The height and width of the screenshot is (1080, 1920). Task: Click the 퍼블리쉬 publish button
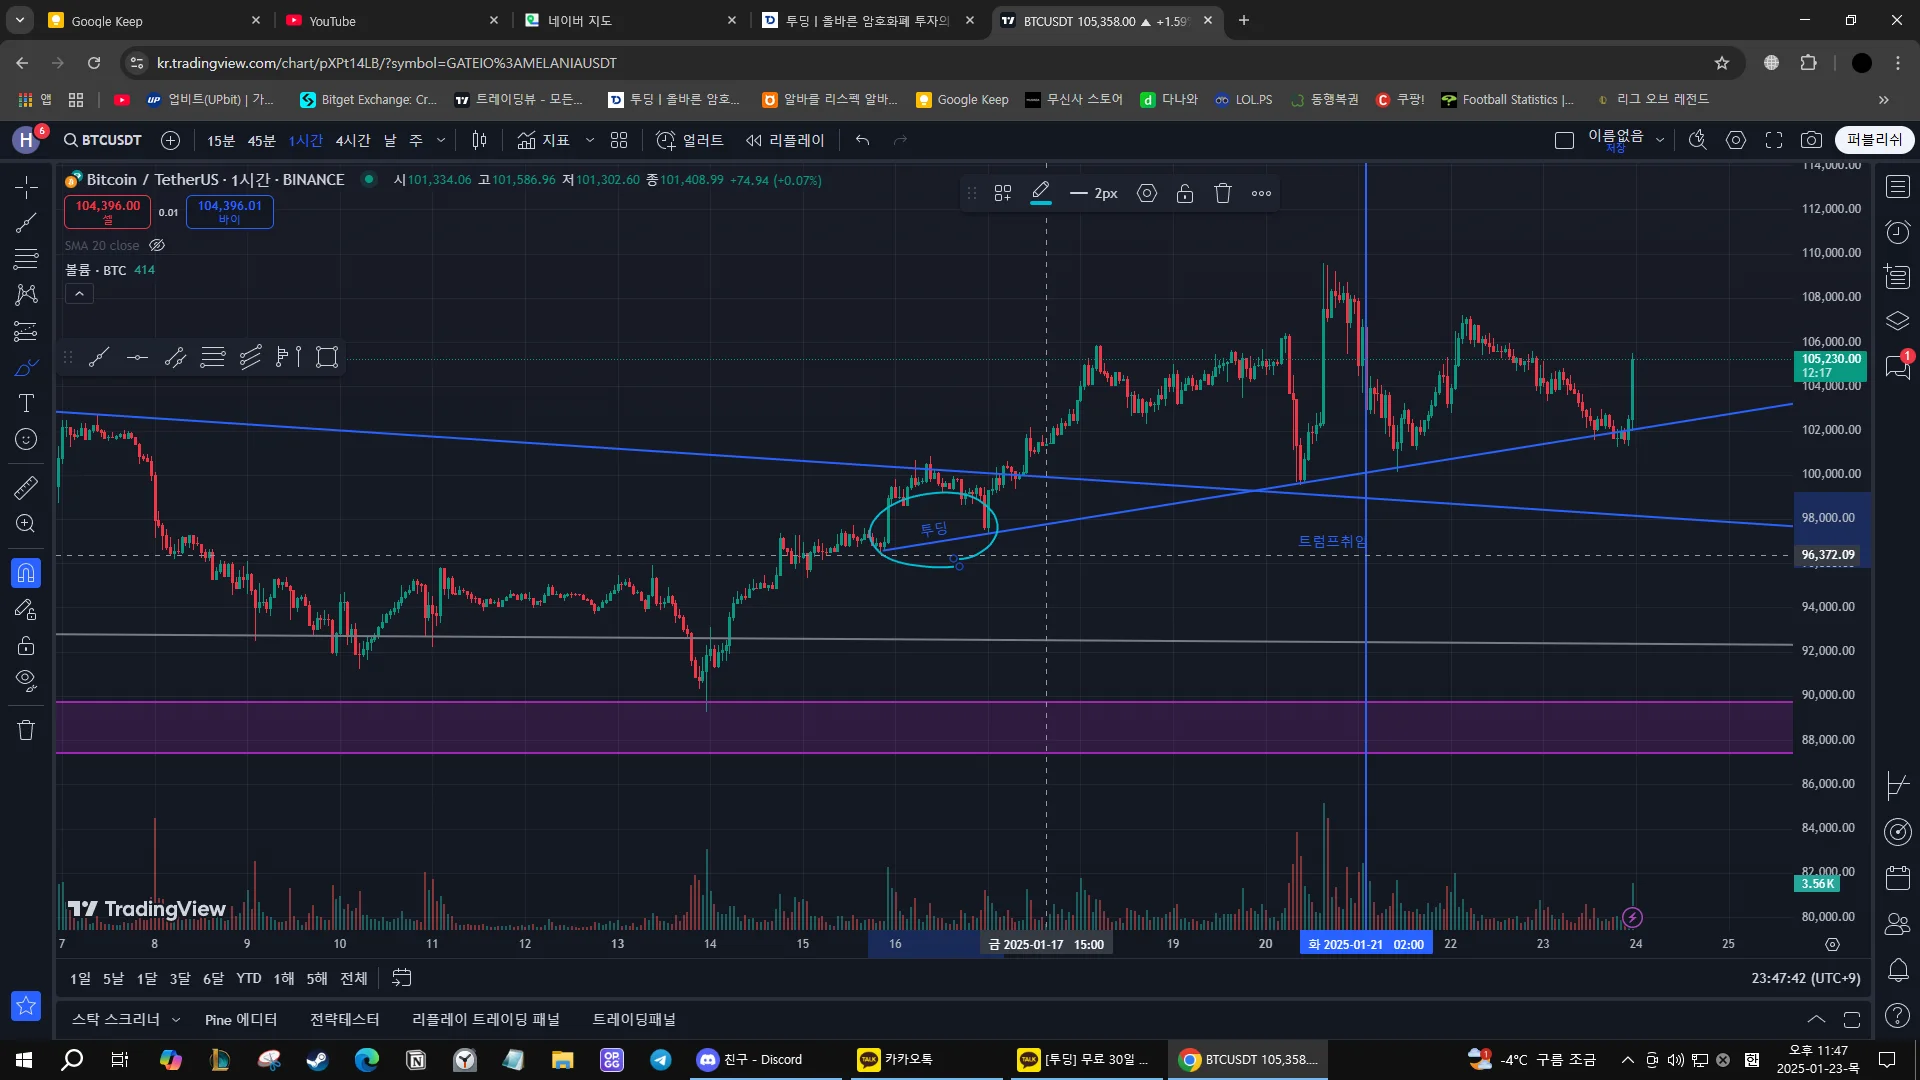pos(1873,140)
